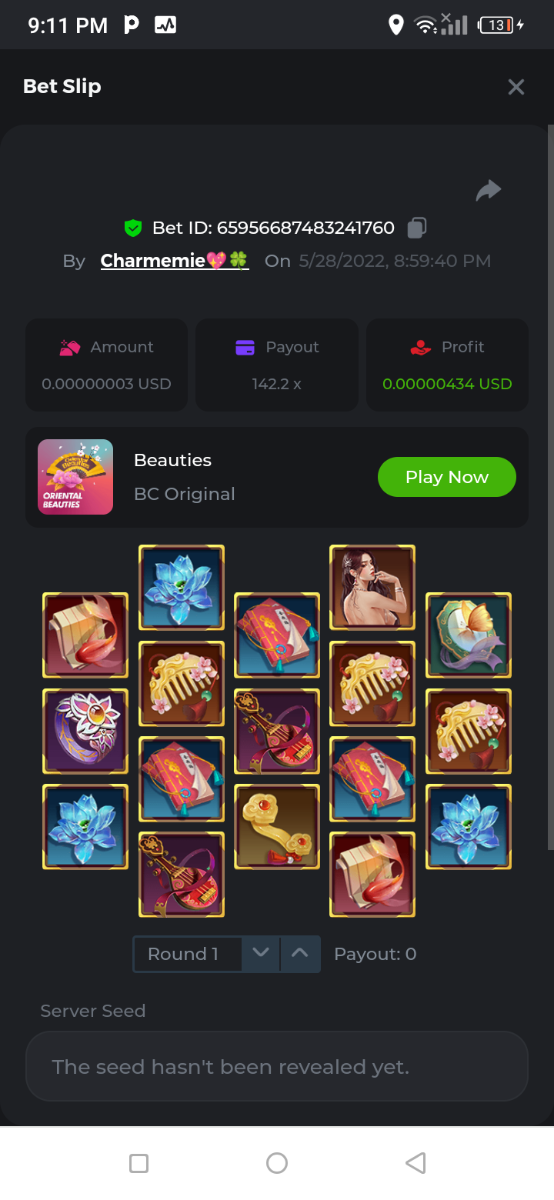Open the Charmemie user profile link
Screen dimensions: 554x1200
point(175,261)
